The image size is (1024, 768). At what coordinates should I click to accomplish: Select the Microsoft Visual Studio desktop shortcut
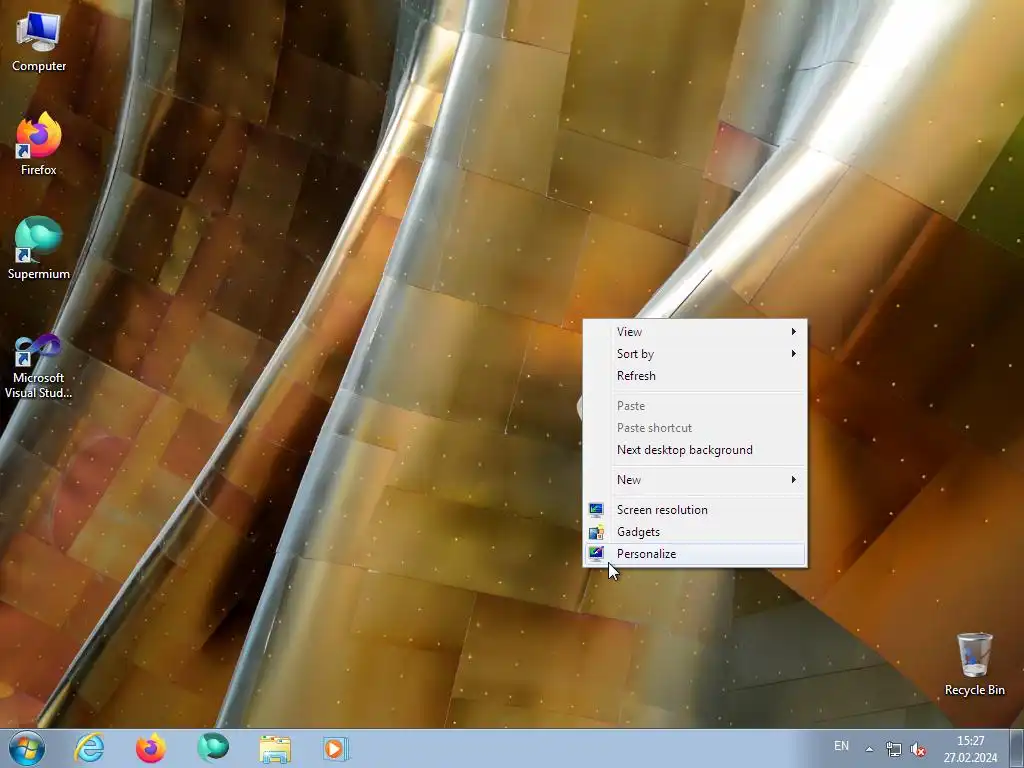click(39, 366)
